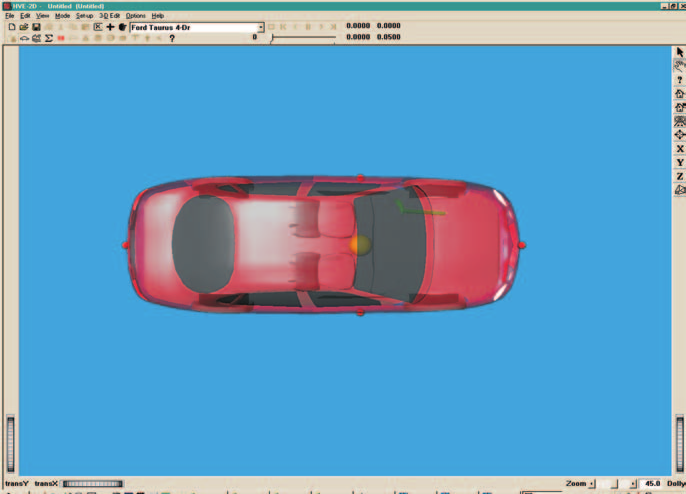Click the plus add-object icon
686x494 pixels.
click(x=110, y=27)
